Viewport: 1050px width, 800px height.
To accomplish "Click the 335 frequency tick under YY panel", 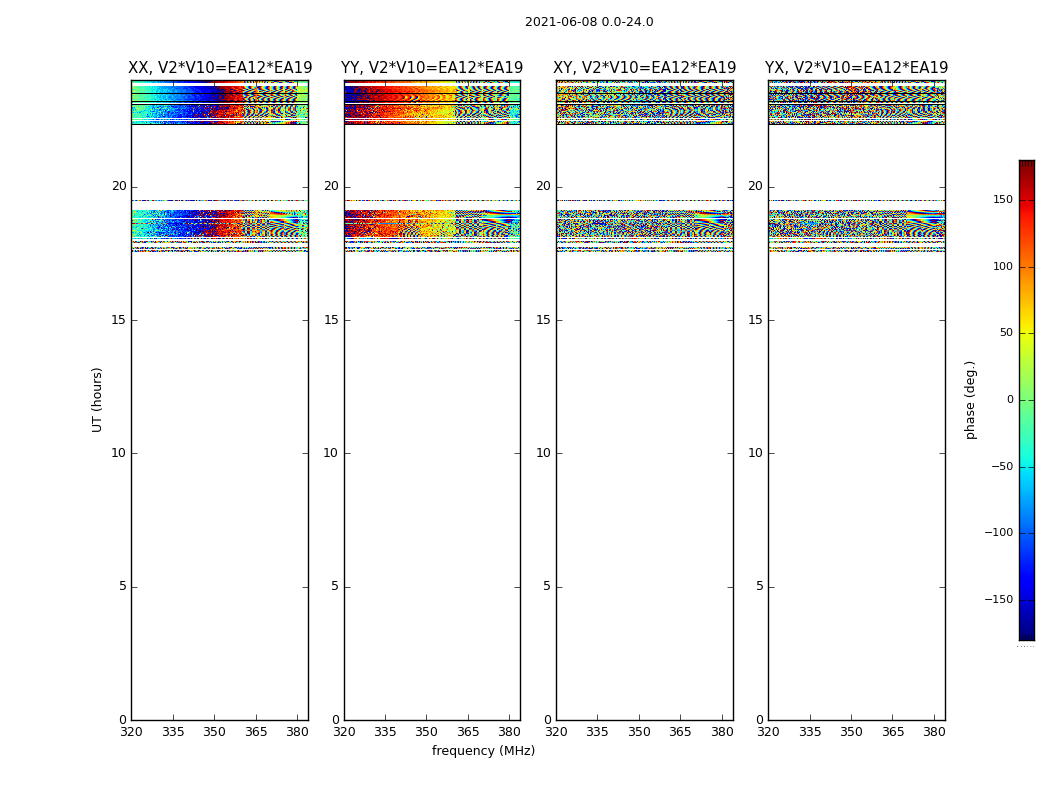I will pyautogui.click(x=385, y=732).
